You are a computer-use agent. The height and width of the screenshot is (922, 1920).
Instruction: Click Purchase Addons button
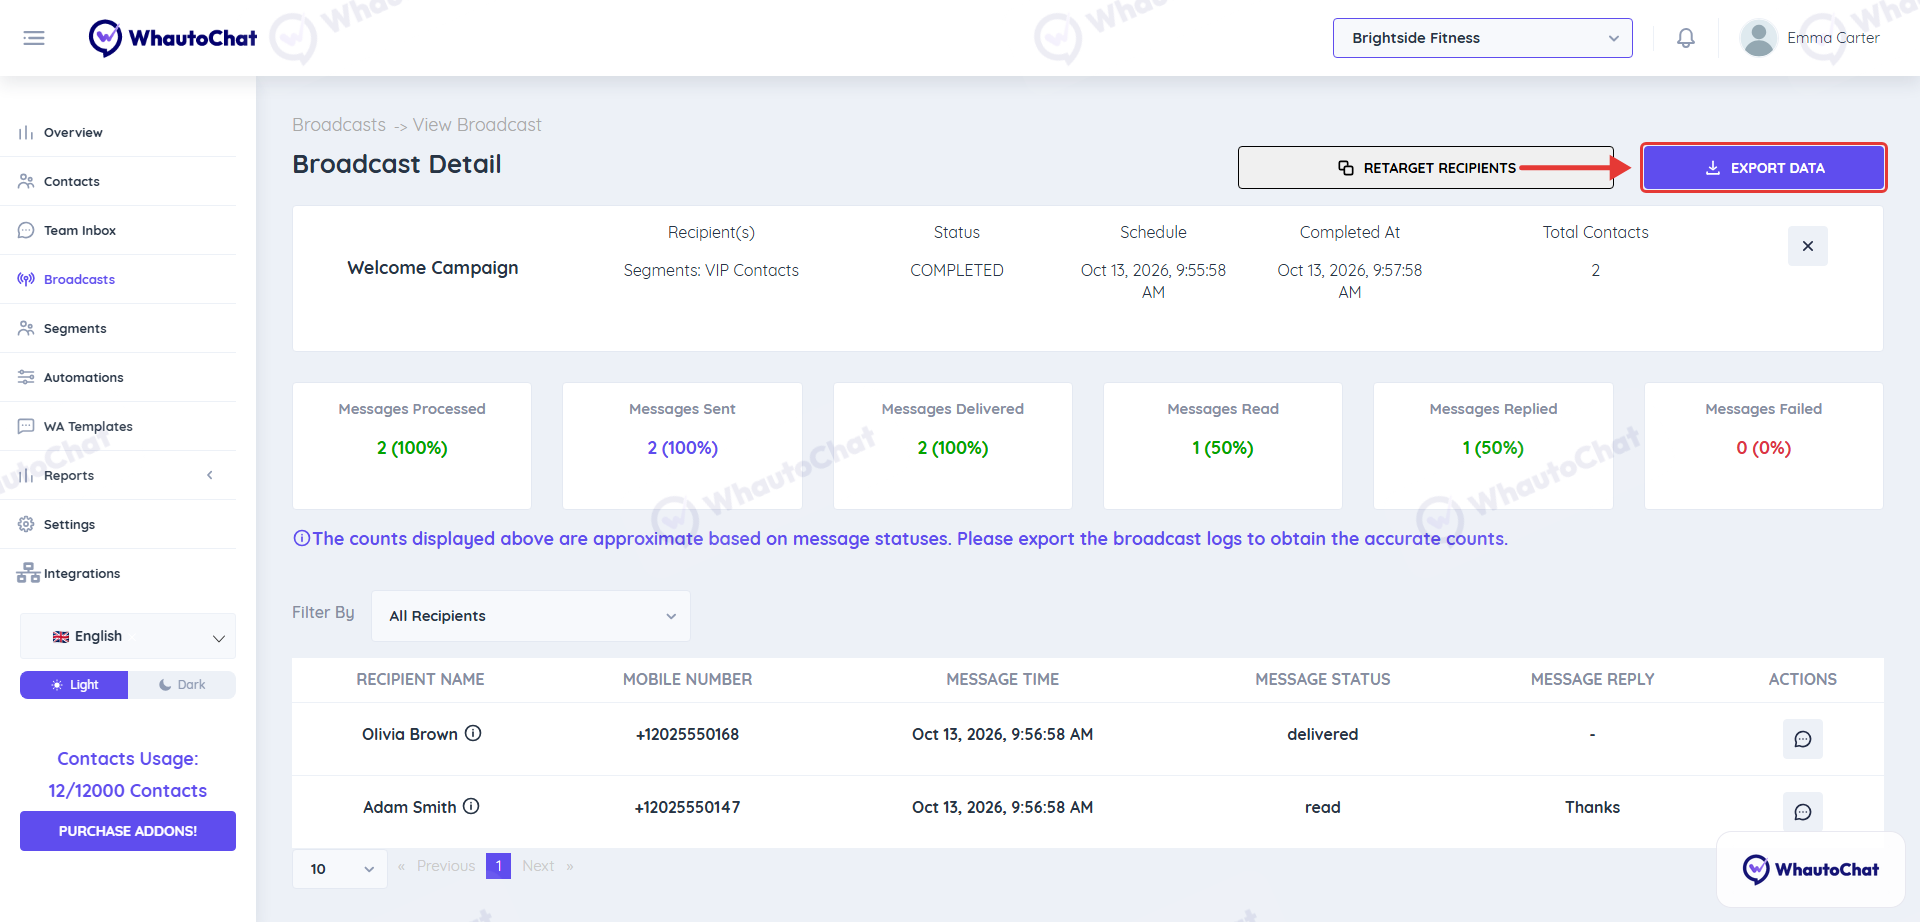point(128,831)
